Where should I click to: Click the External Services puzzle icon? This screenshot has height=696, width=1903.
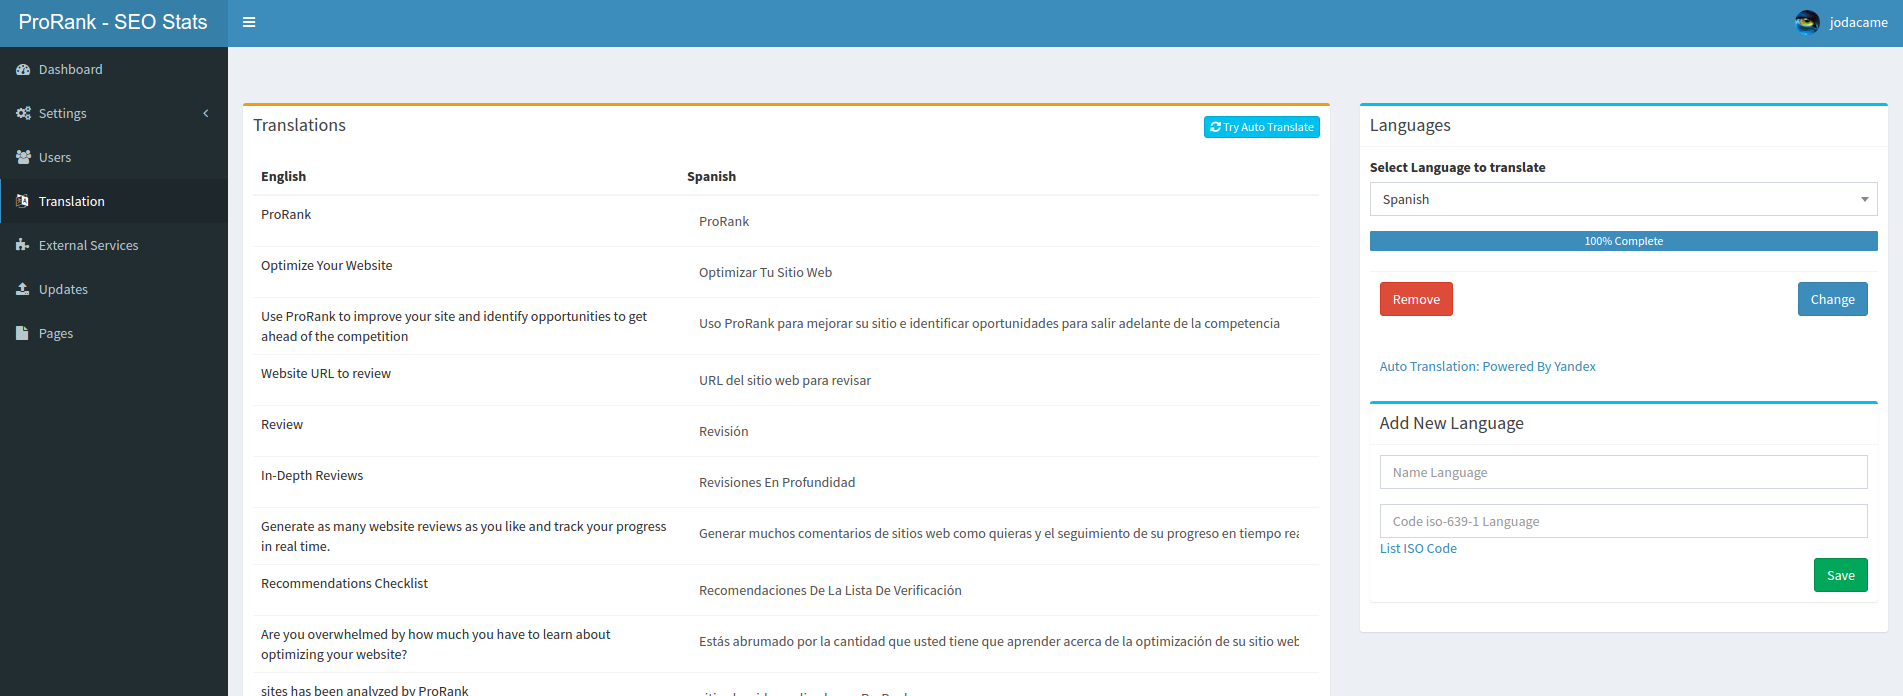point(23,245)
